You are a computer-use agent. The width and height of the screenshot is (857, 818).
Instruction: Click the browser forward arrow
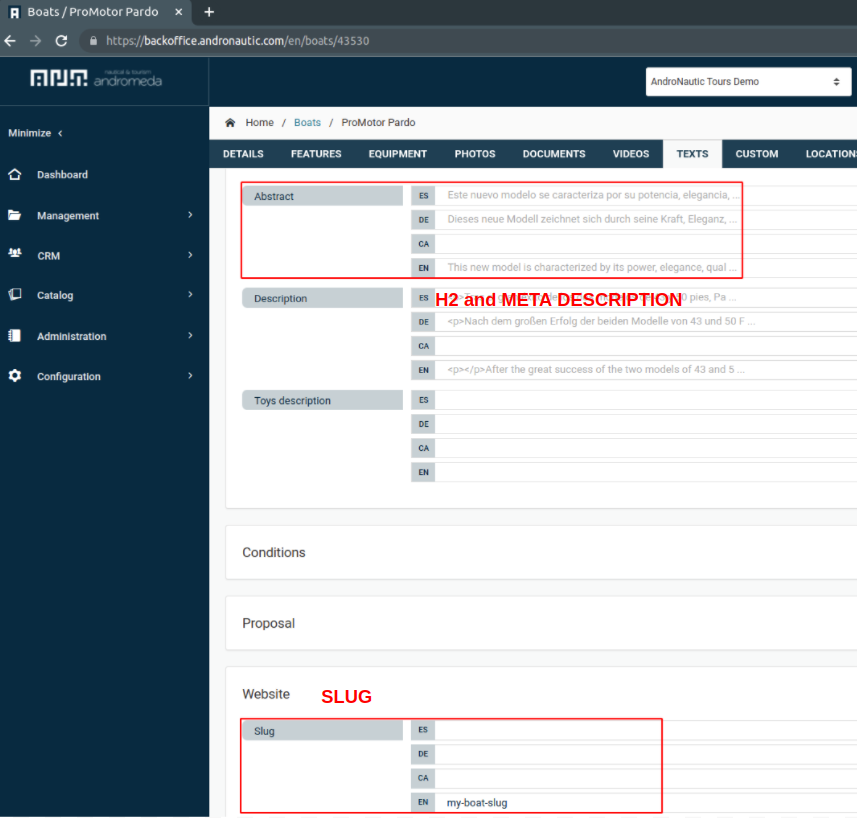point(36,41)
